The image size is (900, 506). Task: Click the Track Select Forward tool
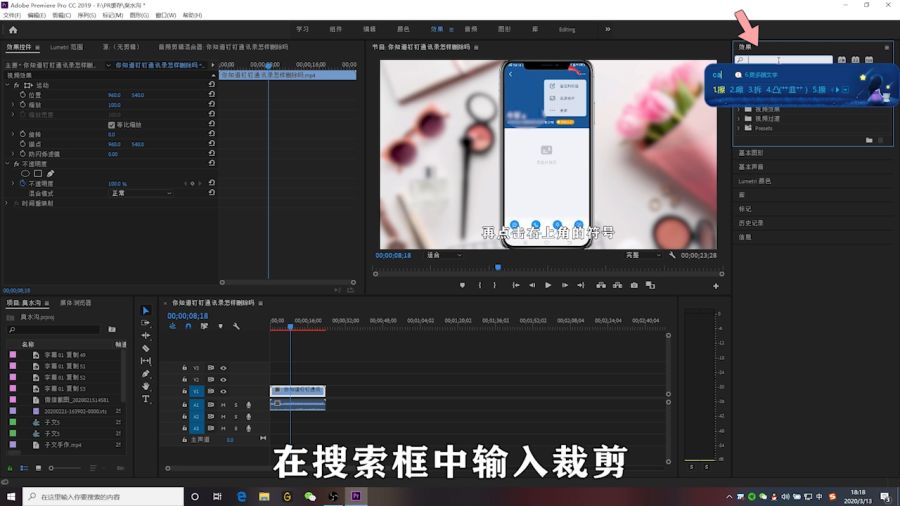point(146,323)
